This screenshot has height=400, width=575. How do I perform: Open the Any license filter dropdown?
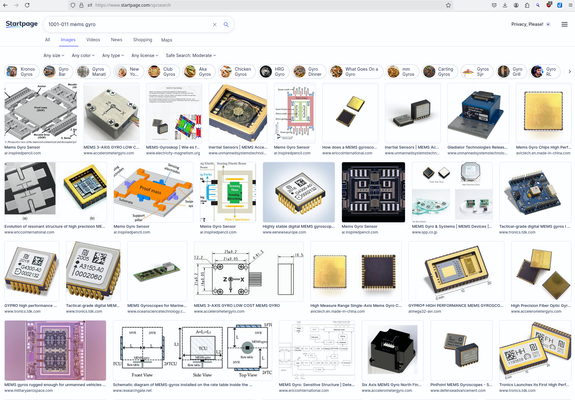click(144, 55)
